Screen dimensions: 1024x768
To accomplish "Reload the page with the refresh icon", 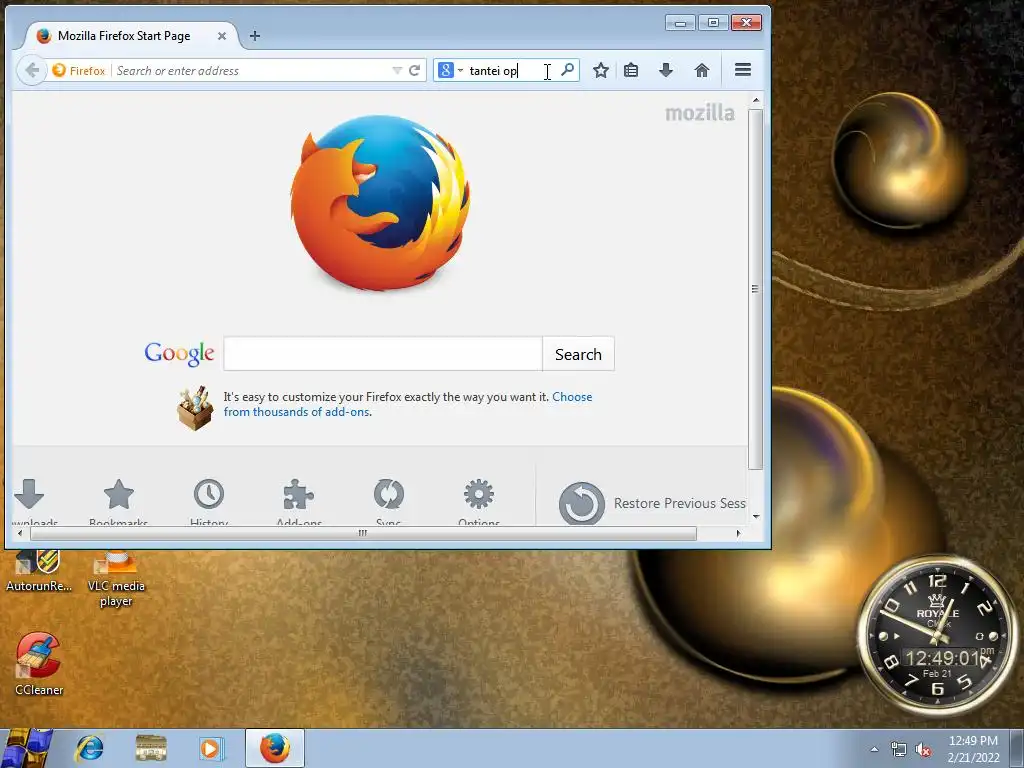I will click(414, 70).
